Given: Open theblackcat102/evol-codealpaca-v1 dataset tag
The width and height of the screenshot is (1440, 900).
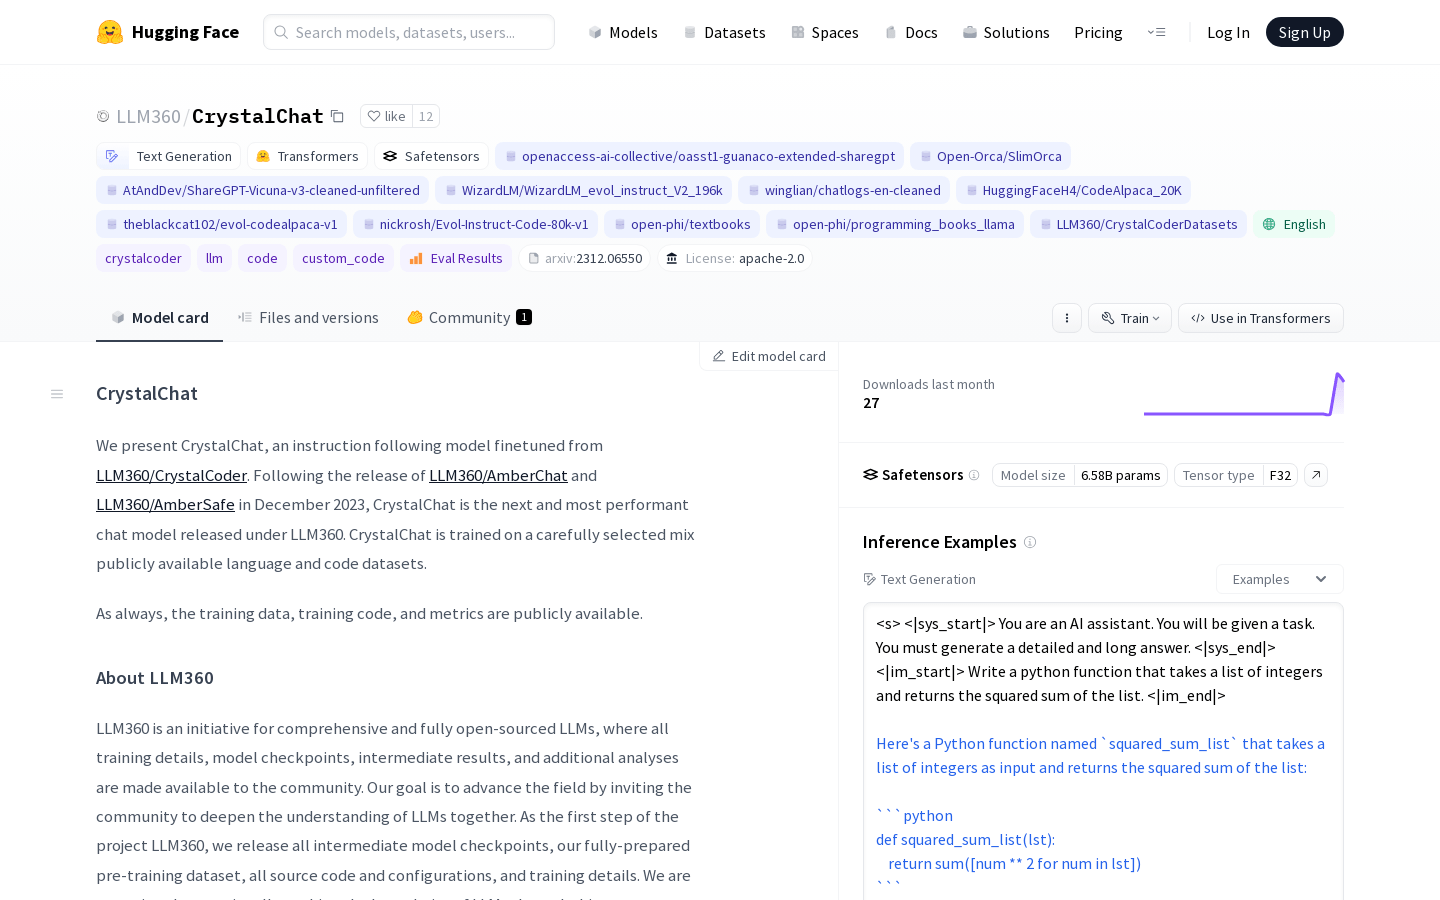Looking at the screenshot, I should click(221, 224).
